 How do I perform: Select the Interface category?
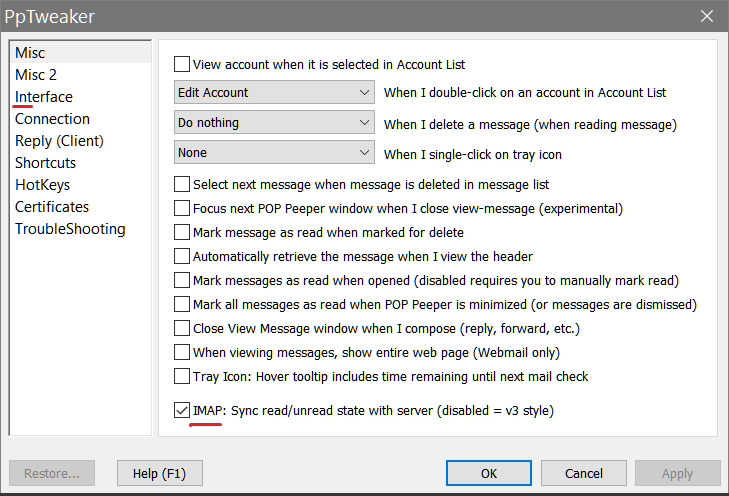coord(44,97)
